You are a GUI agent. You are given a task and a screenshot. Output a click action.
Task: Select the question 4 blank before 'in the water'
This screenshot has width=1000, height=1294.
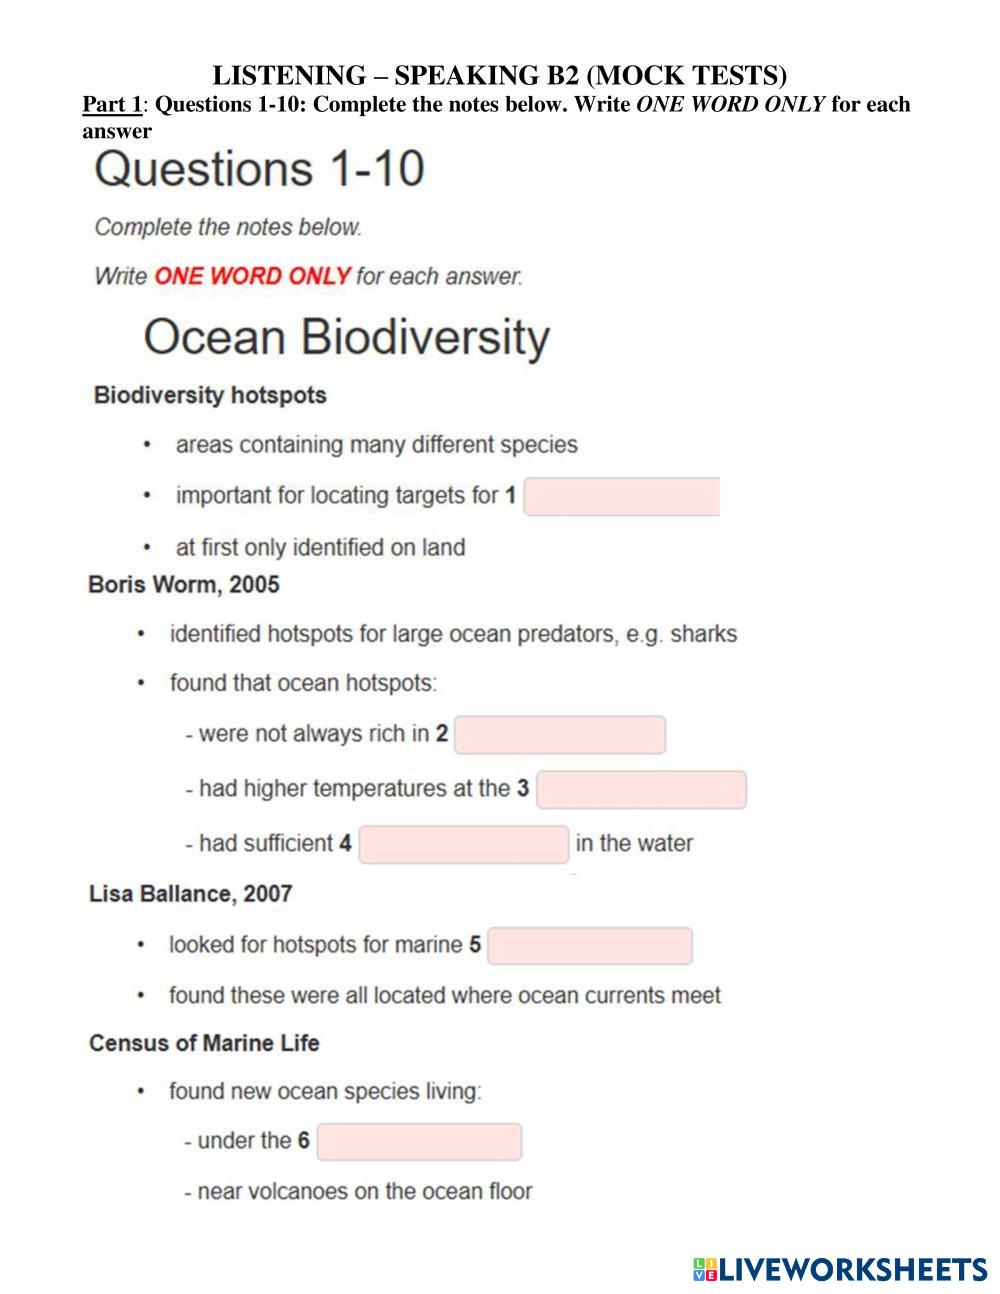click(x=463, y=845)
